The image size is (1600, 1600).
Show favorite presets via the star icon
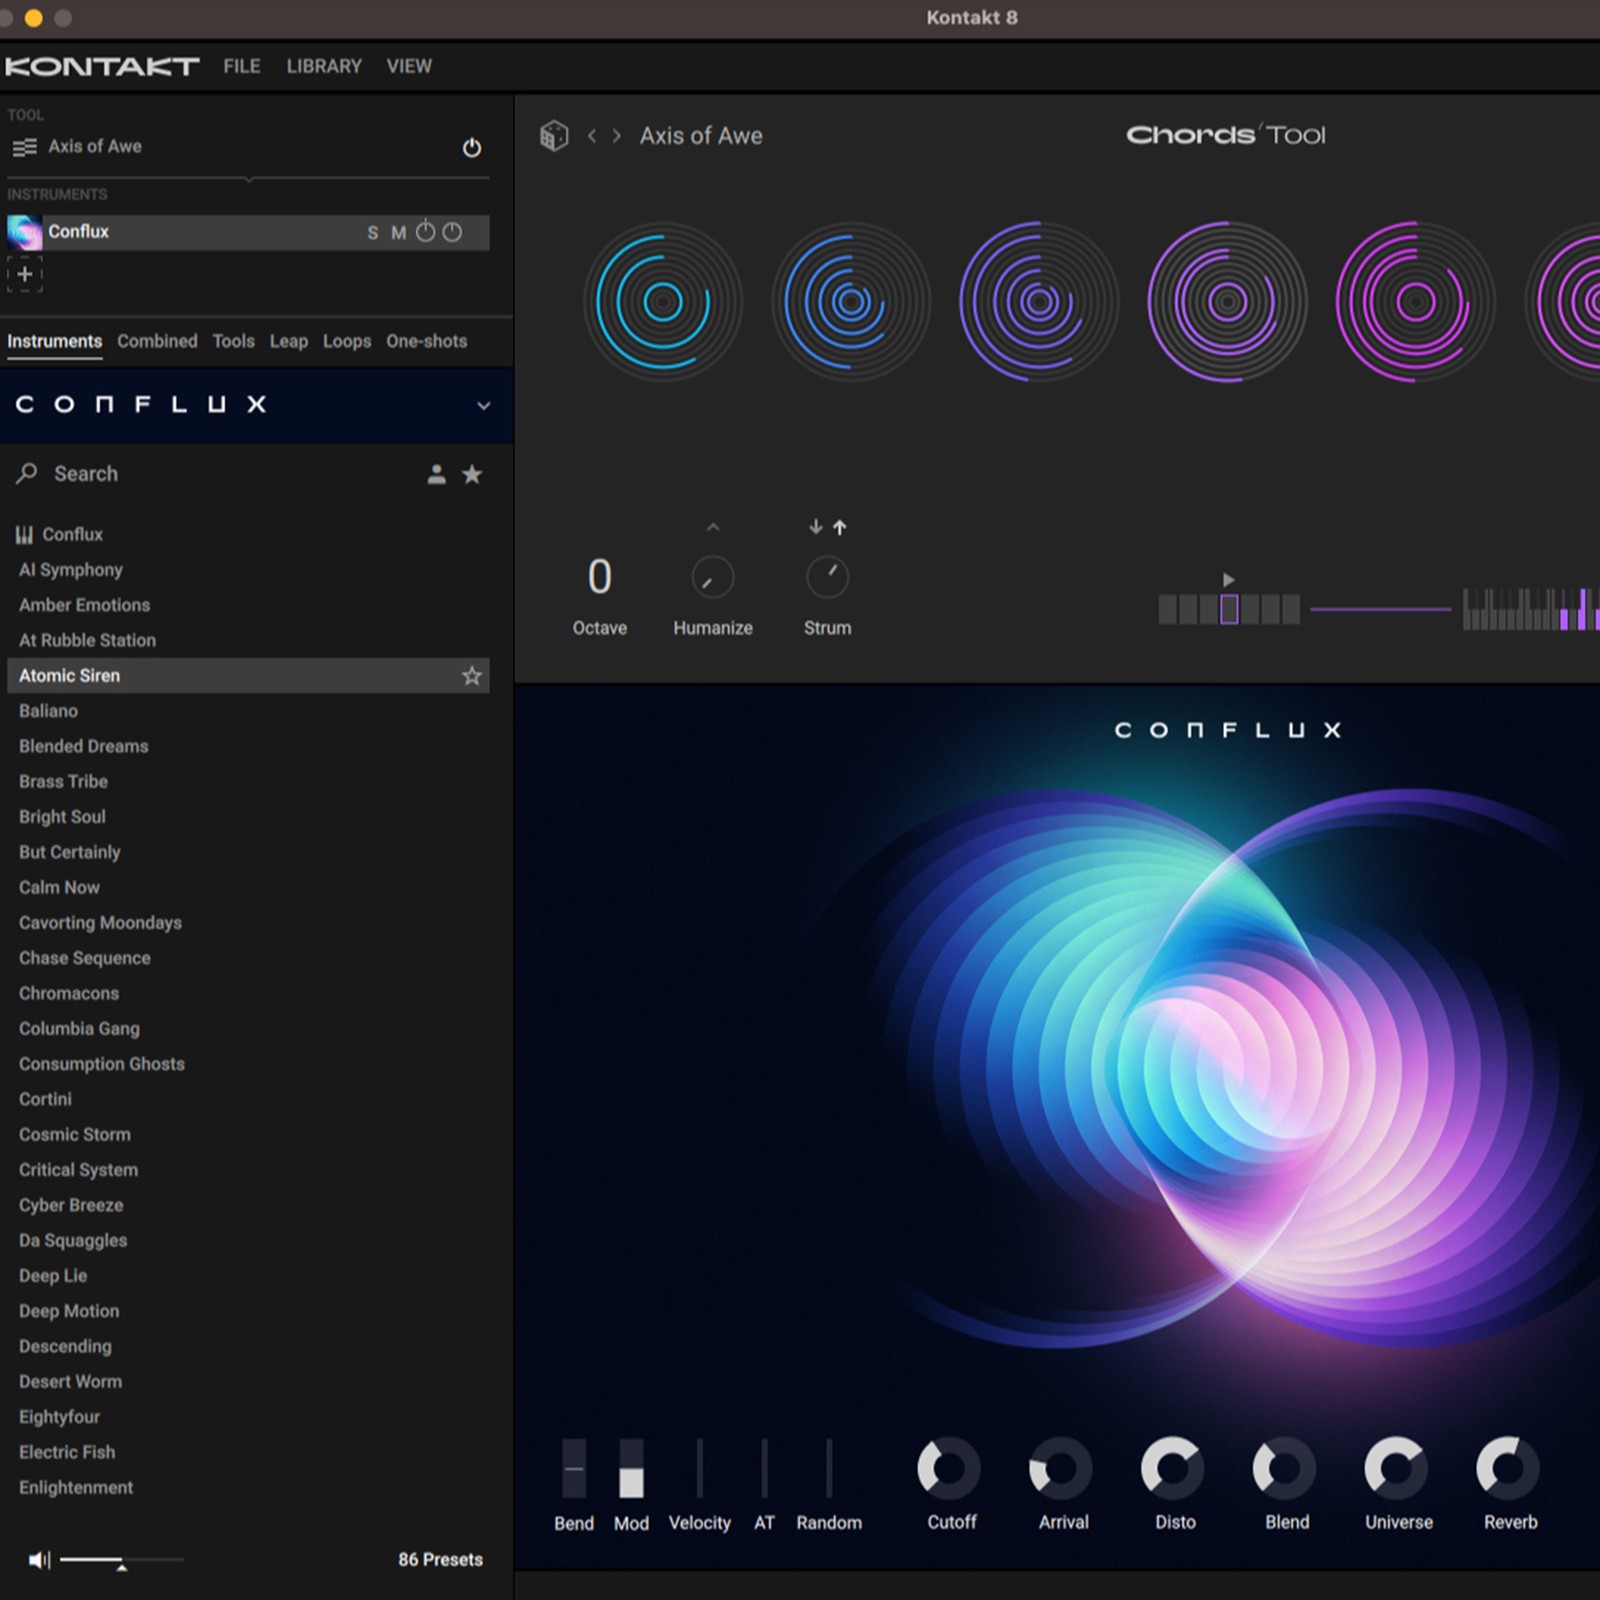click(x=471, y=474)
